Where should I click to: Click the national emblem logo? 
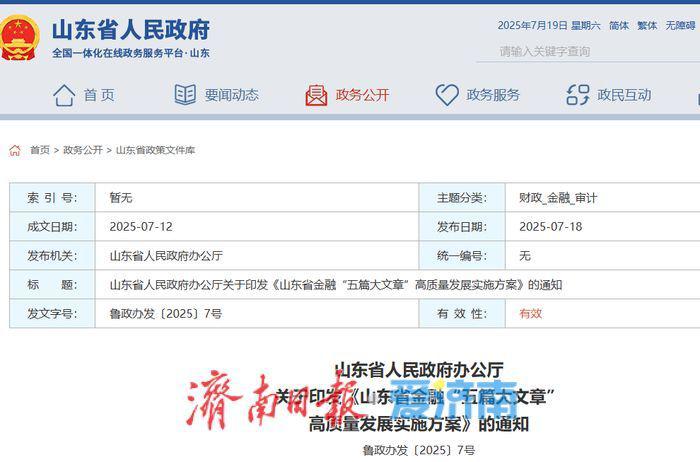pos(19,37)
